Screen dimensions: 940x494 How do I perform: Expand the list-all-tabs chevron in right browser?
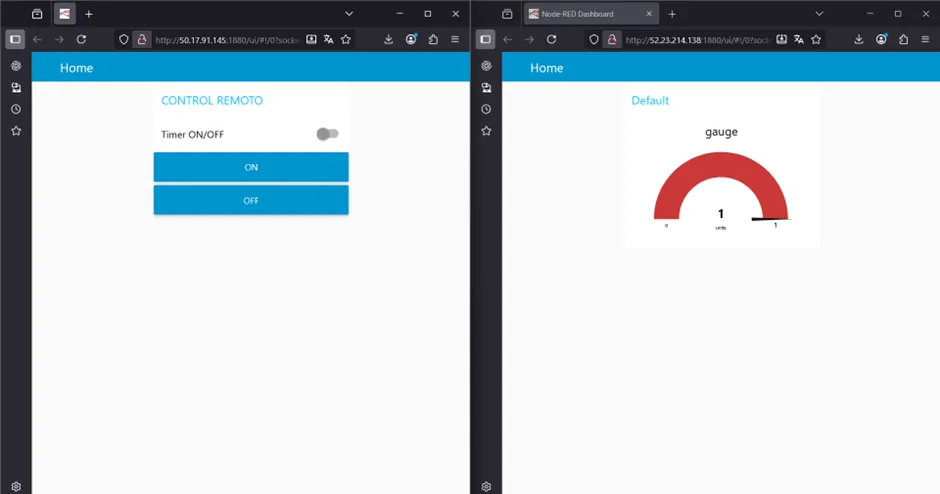pos(819,14)
